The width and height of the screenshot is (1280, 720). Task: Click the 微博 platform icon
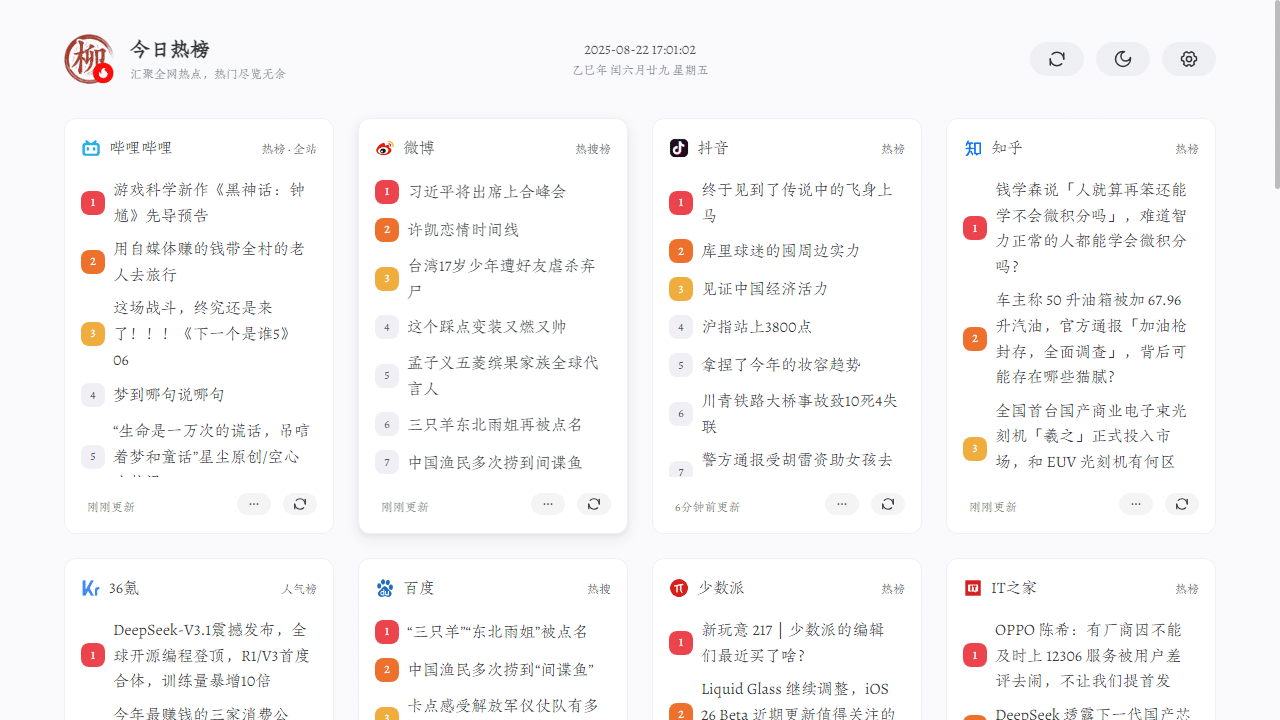point(385,148)
